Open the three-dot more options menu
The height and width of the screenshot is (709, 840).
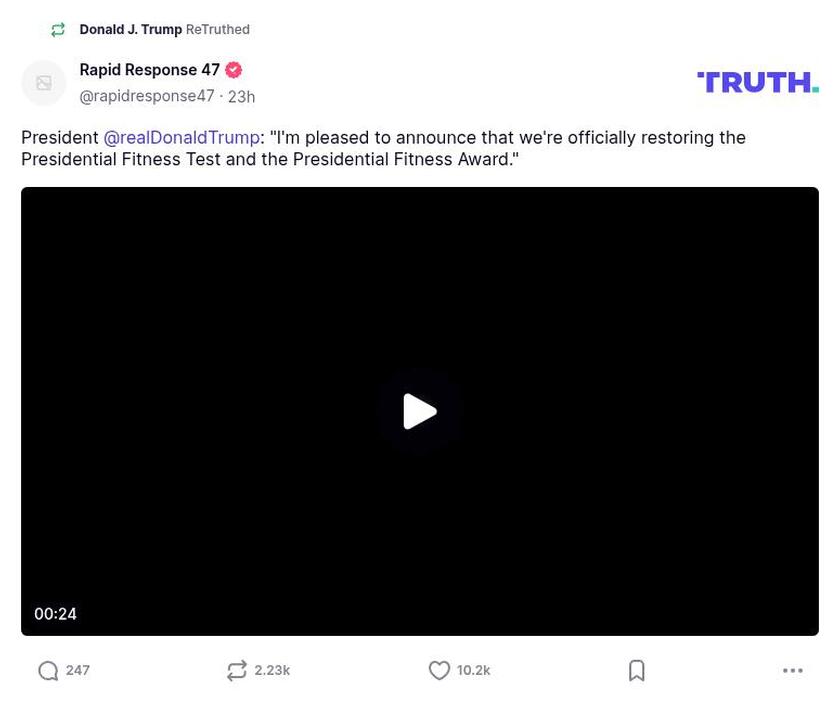click(792, 670)
